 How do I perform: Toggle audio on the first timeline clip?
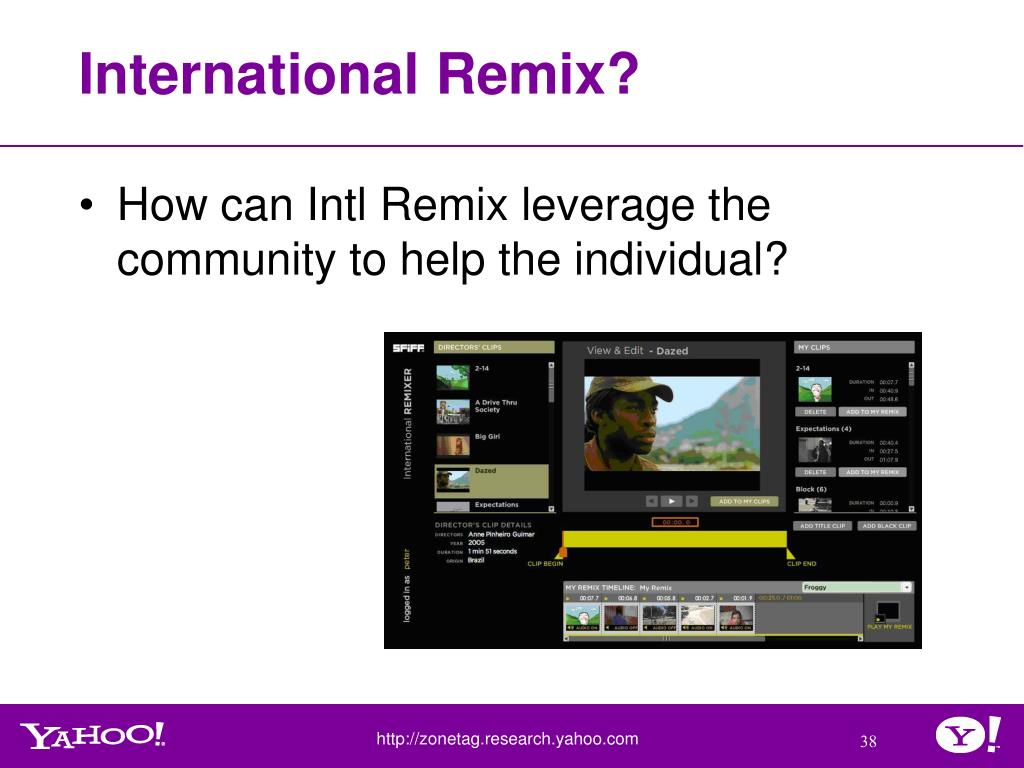pos(582,628)
